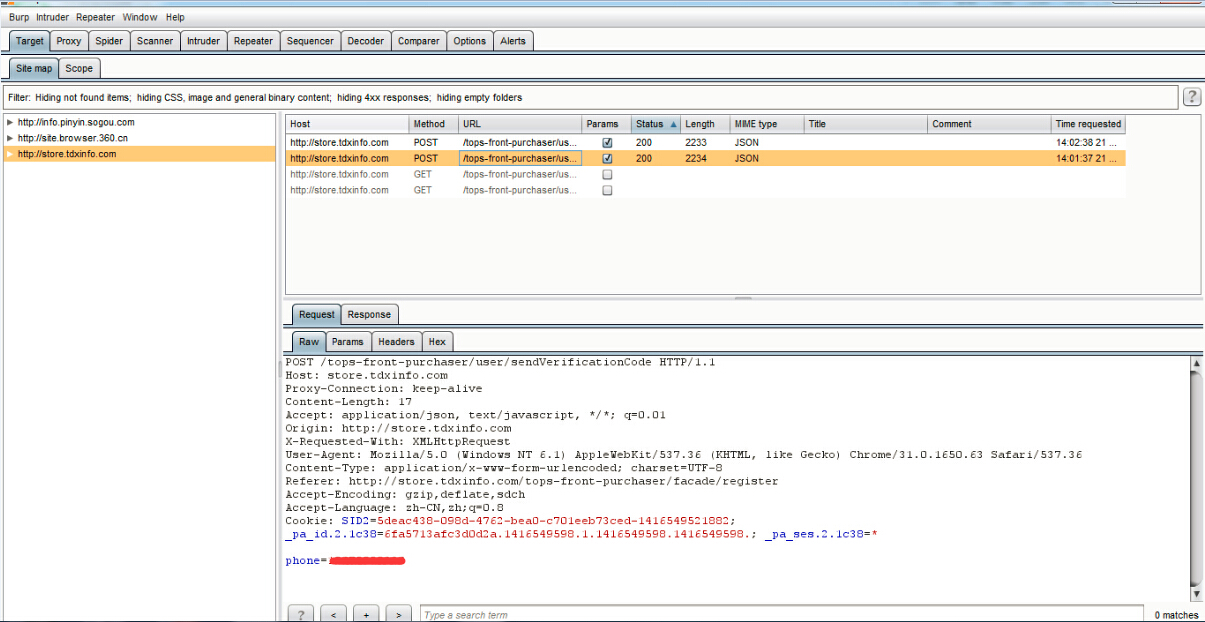Open the Intruder menu
Image resolution: width=1205 pixels, height=622 pixels.
coord(53,17)
